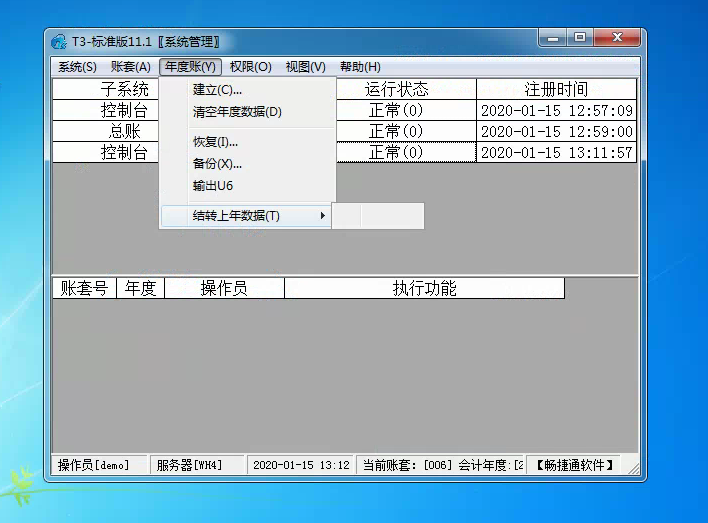This screenshot has height=523, width=708.
Task: Open the 视图(V) menu
Action: coord(306,67)
